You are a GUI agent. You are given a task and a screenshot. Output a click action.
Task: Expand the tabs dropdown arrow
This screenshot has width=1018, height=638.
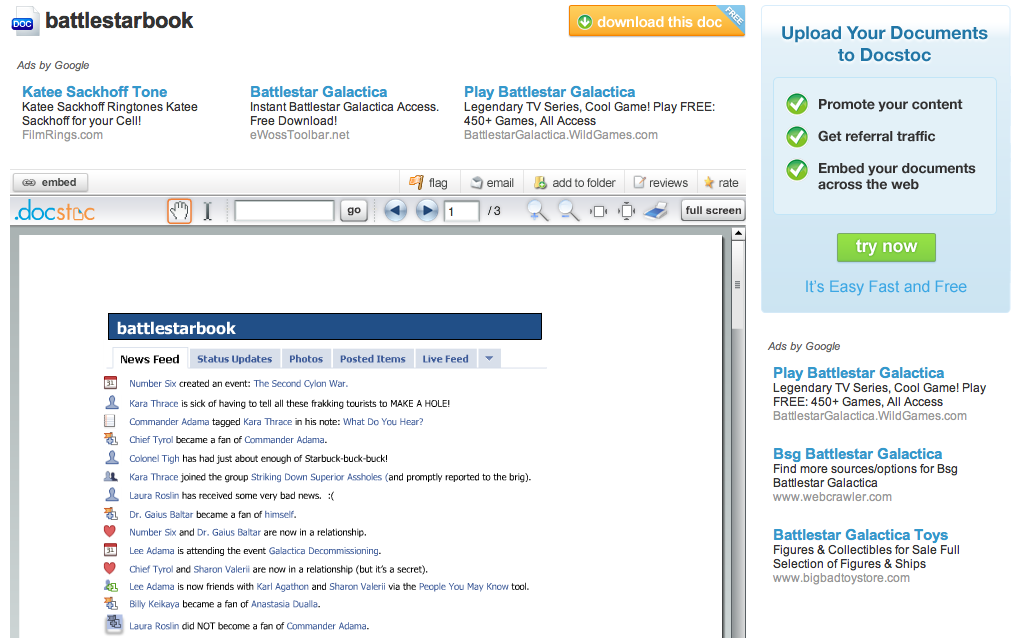490,358
